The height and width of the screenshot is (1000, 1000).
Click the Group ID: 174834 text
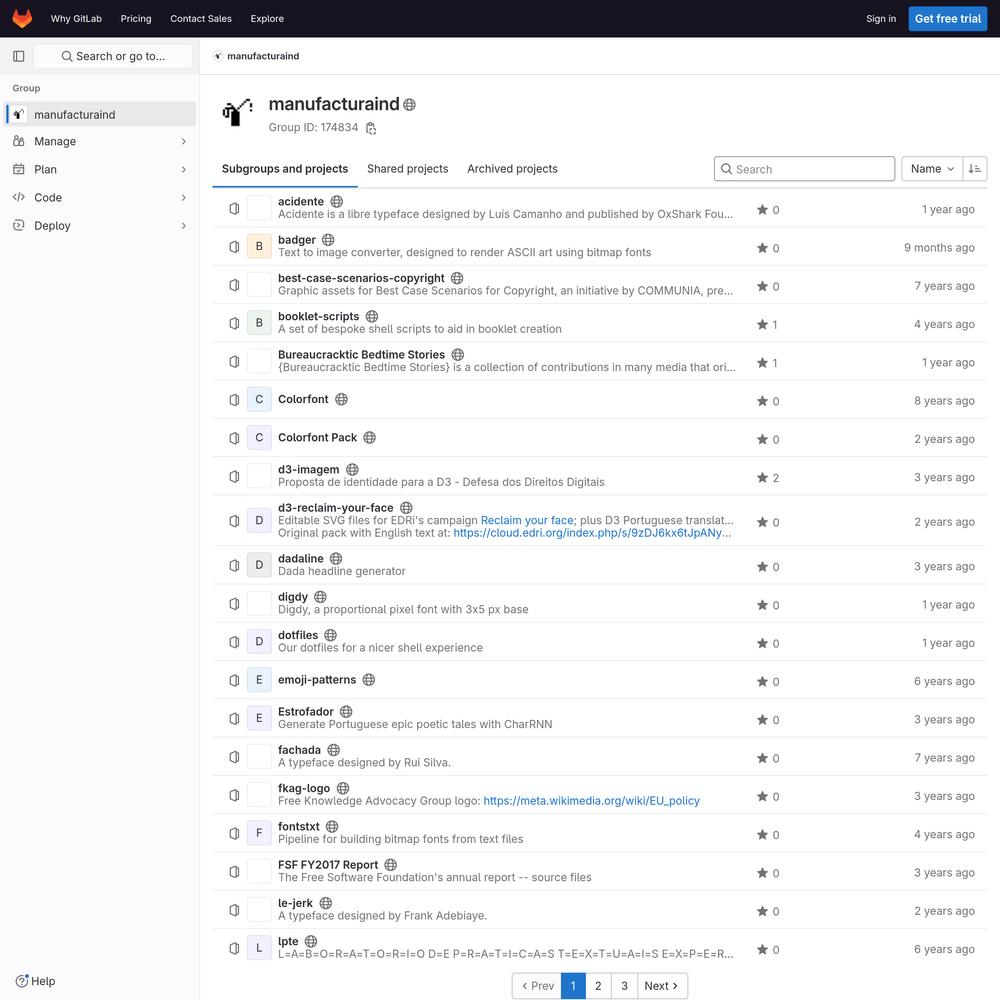pyautogui.click(x=313, y=128)
